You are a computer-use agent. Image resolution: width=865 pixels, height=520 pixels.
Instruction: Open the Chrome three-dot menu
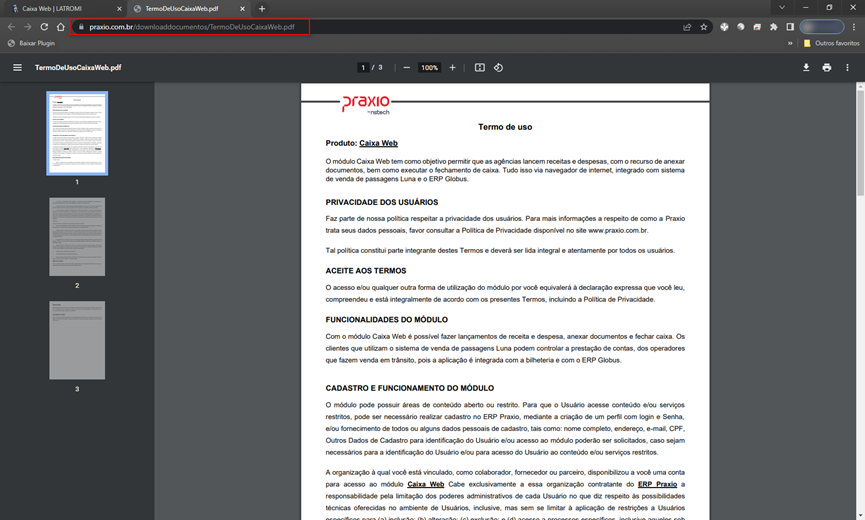click(853, 26)
